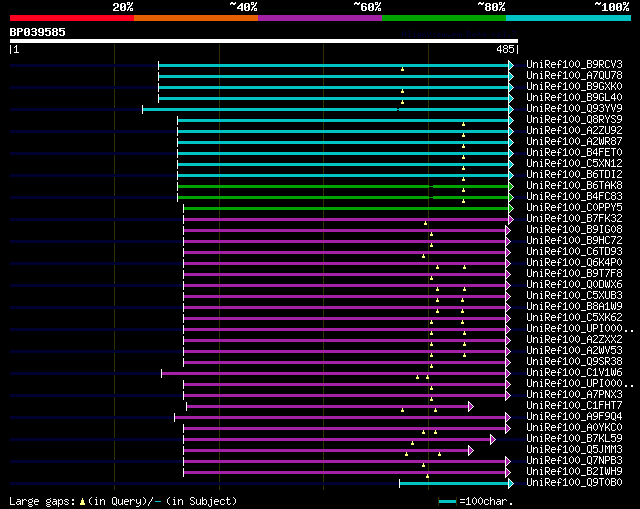
Task: Select the UniRef100_Q9T0B0 label
Action: click(x=574, y=483)
